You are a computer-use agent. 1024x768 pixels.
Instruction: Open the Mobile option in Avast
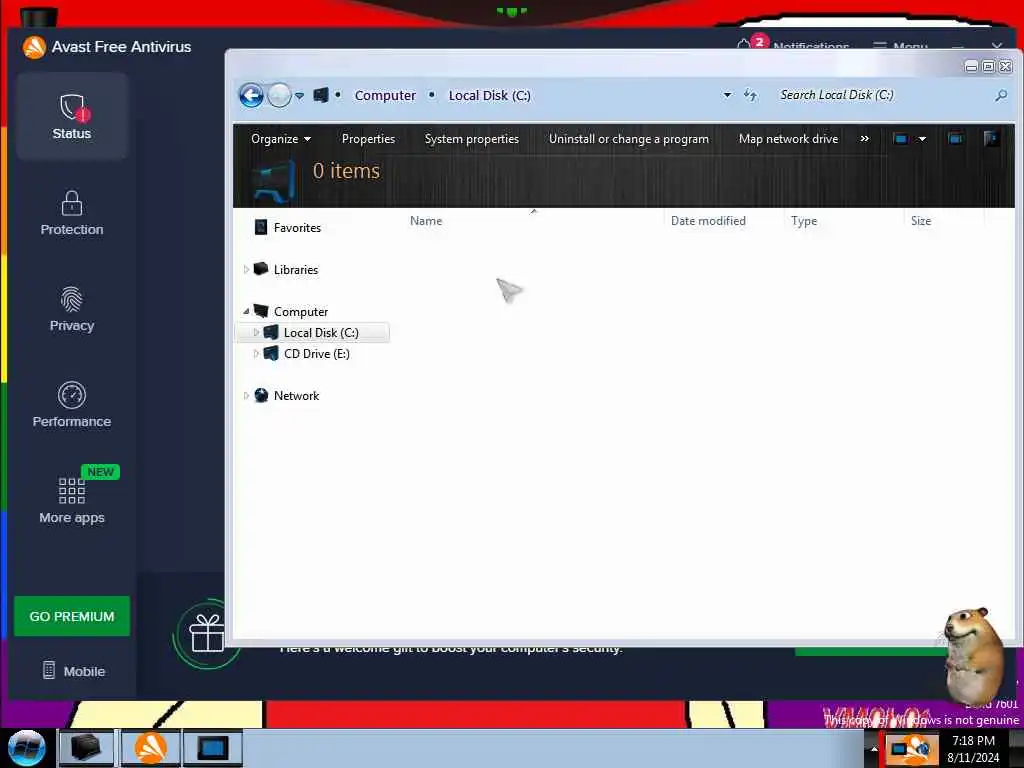coord(73,671)
